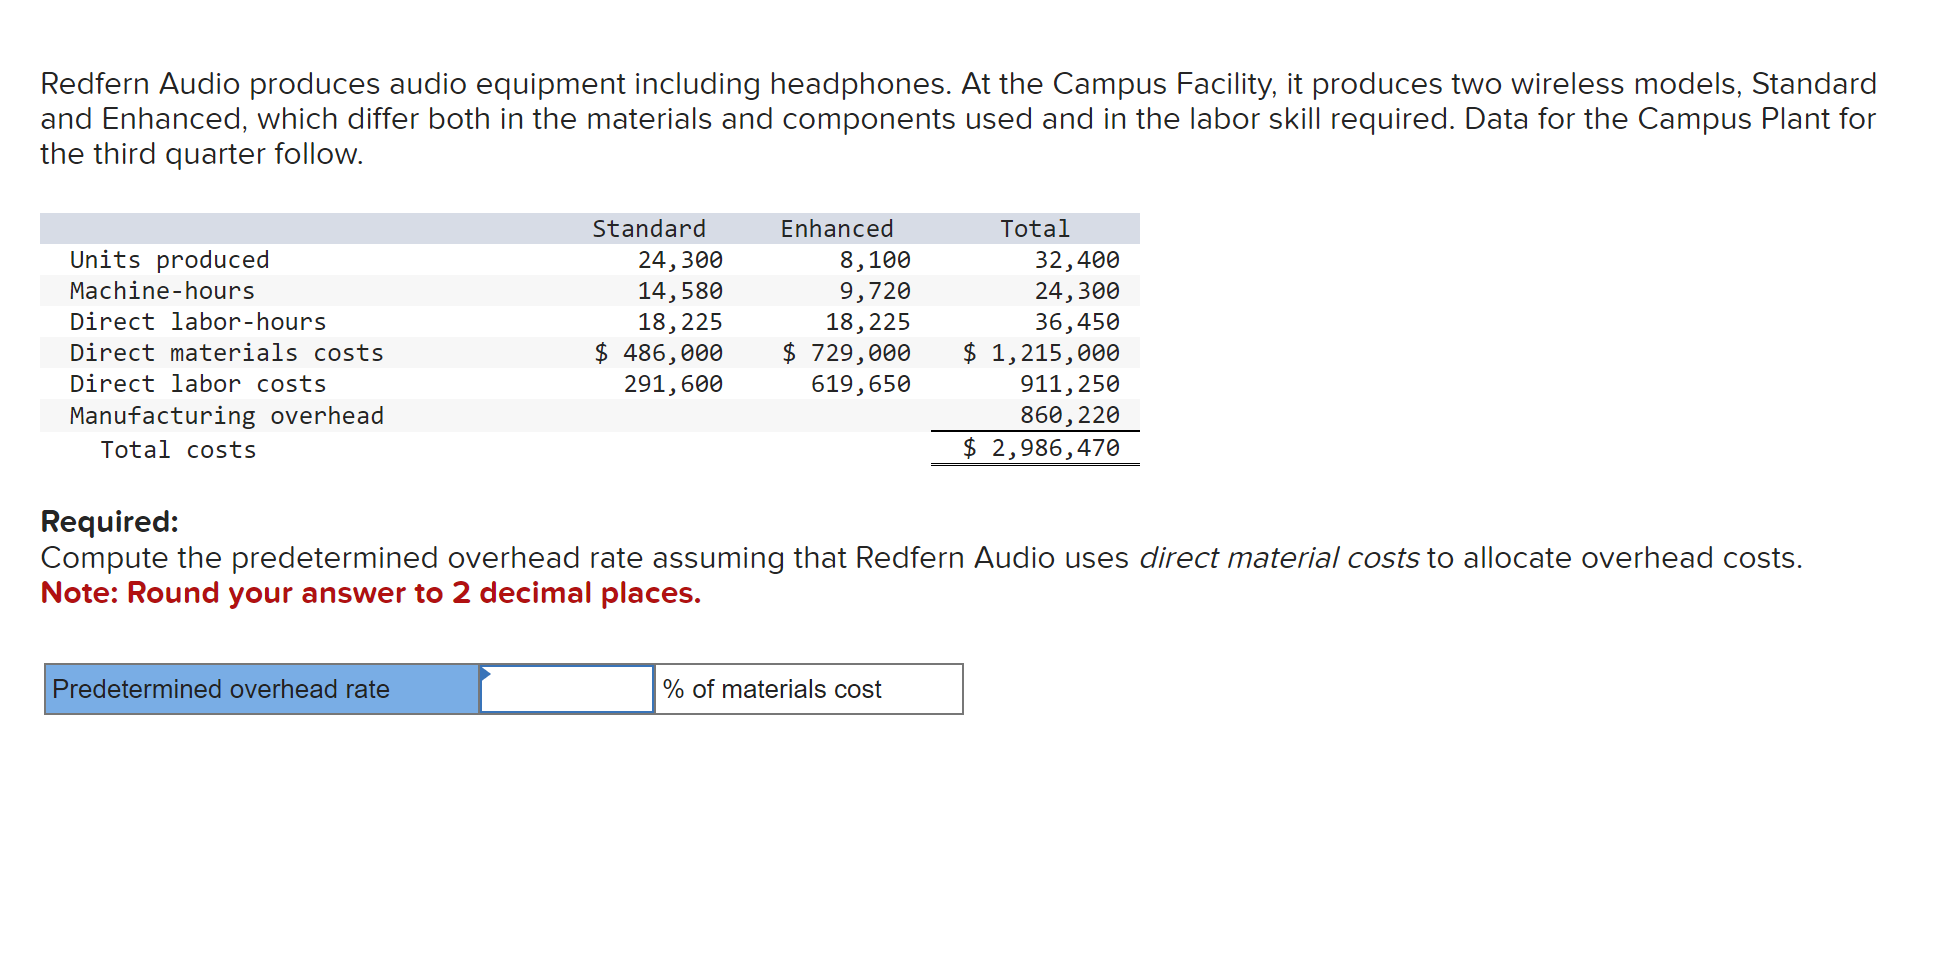Select the manufacturing overhead amount 860,220
This screenshot has width=1947, height=960.
point(1070,414)
